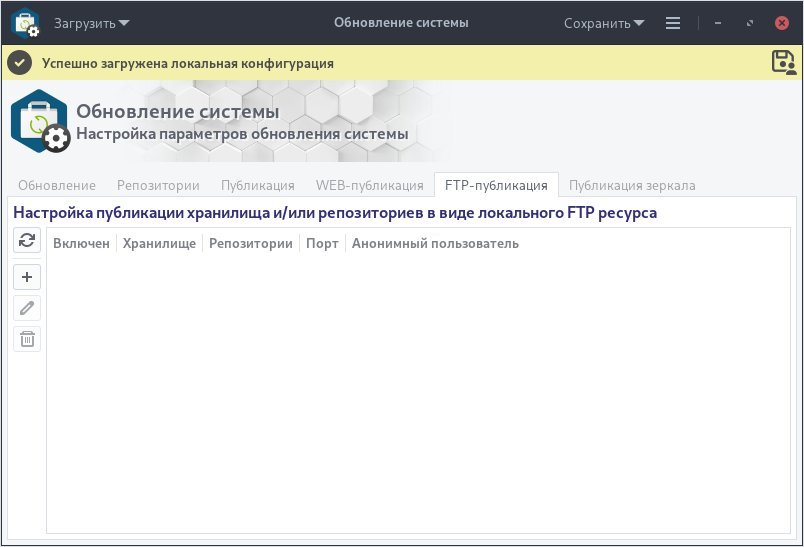This screenshot has height=547, width=804.
Task: Maximize the window
Action: click(750, 23)
